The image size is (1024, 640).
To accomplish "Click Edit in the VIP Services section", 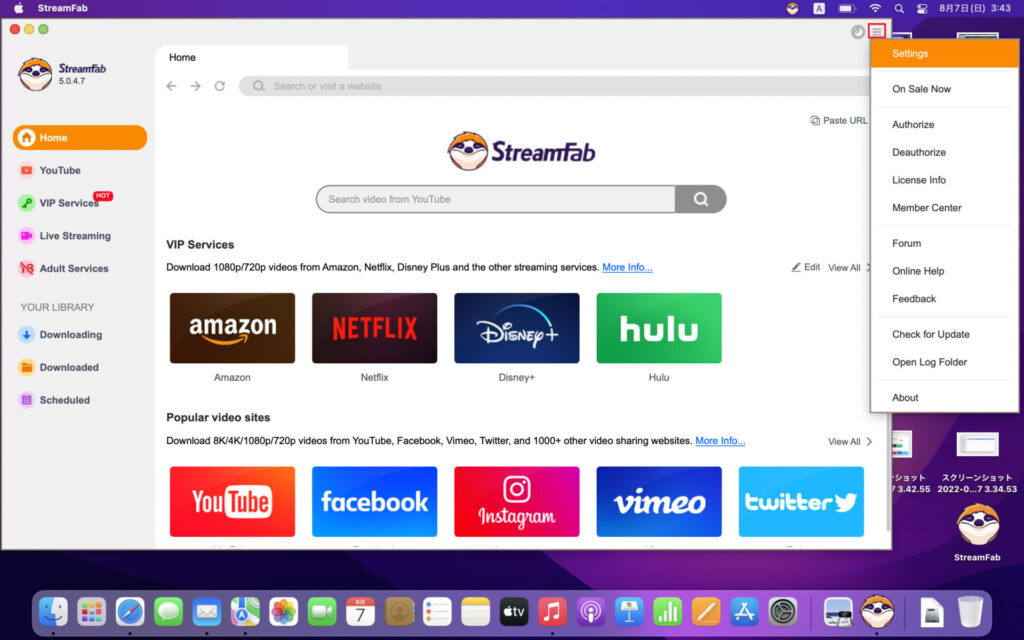I will pyautogui.click(x=806, y=267).
